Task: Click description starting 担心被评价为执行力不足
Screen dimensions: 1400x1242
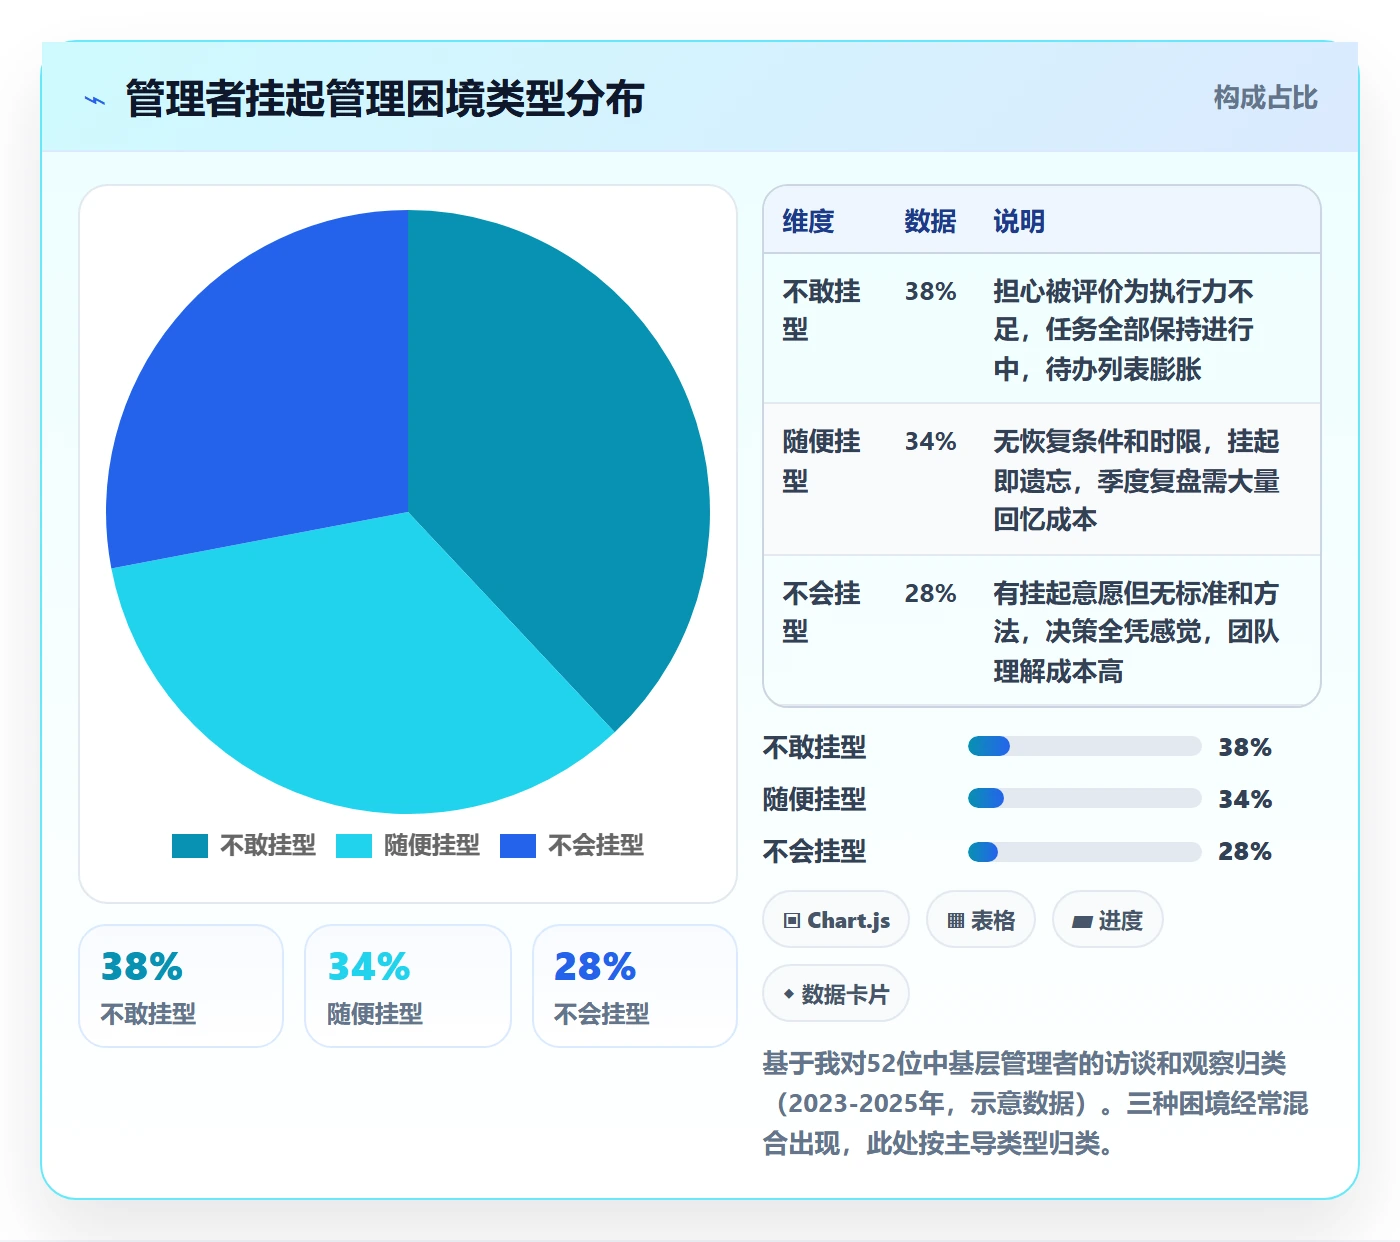Action: coord(1123,330)
